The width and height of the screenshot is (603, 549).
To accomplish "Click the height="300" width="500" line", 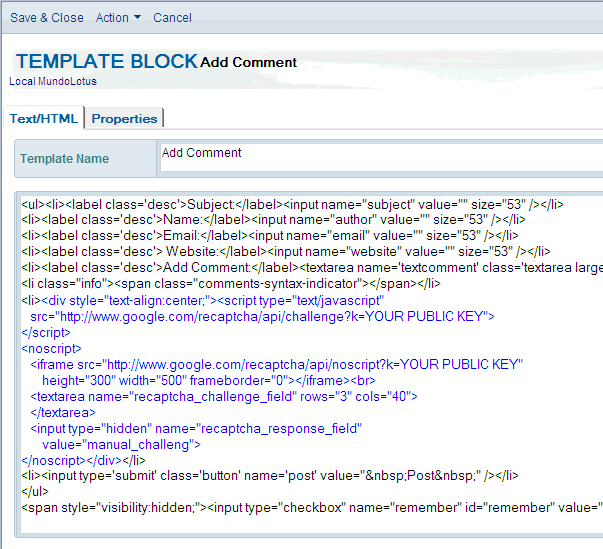I will tap(209, 381).
